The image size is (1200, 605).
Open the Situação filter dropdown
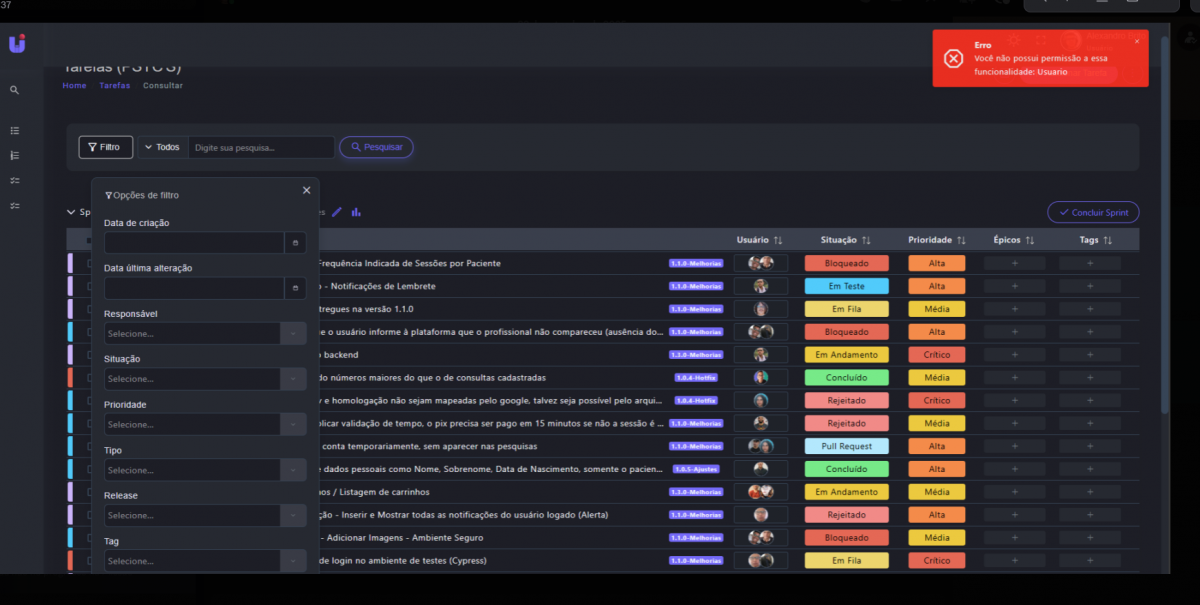coord(293,379)
